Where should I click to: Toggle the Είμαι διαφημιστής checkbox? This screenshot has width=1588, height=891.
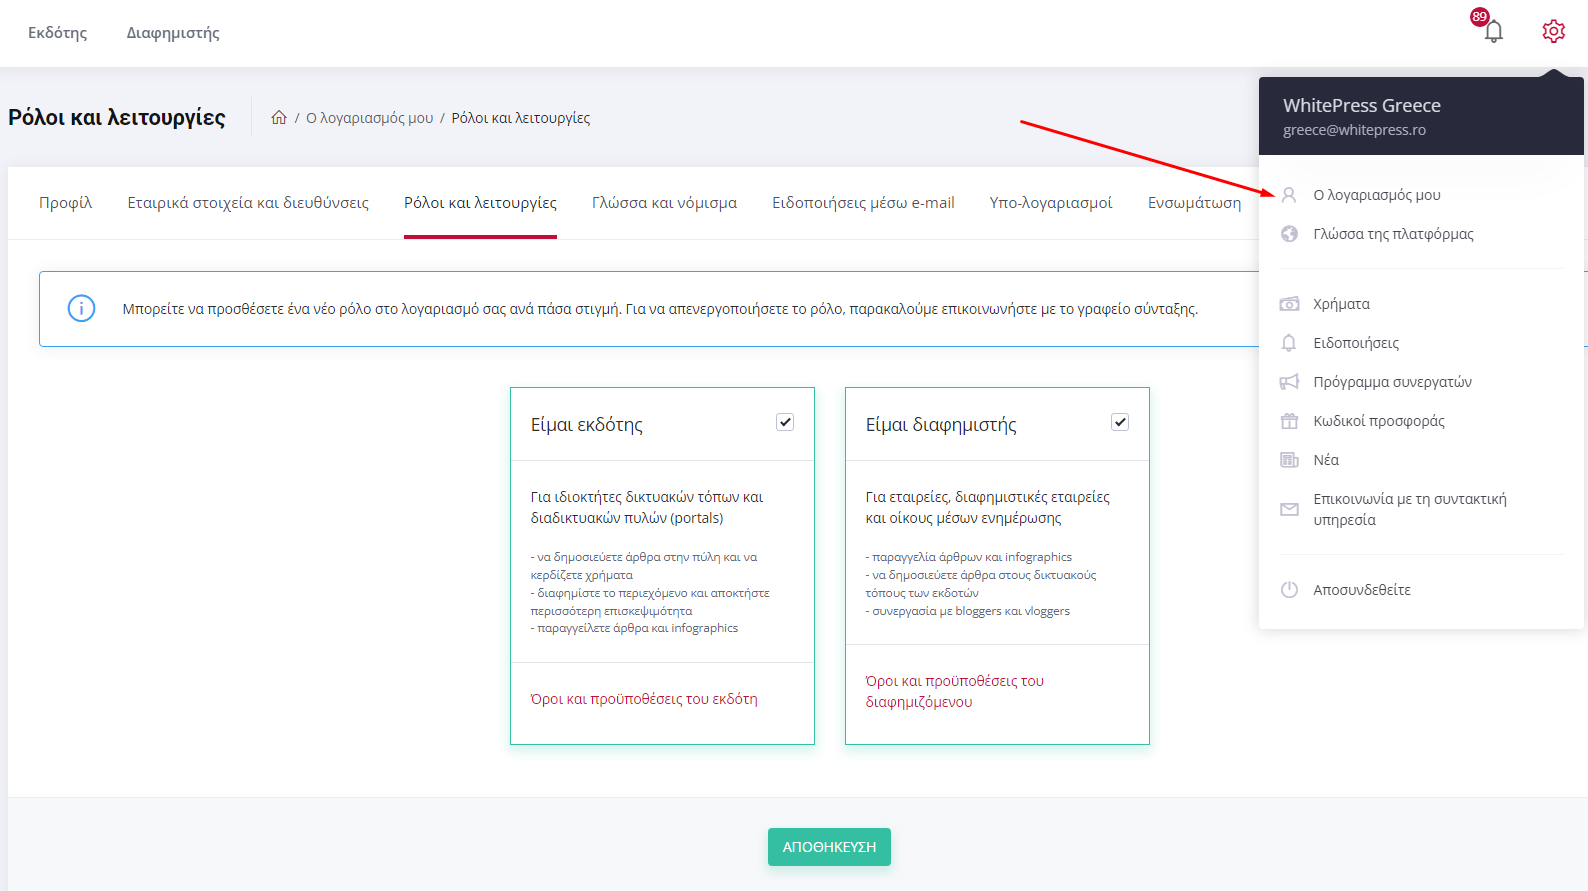coord(1120,422)
